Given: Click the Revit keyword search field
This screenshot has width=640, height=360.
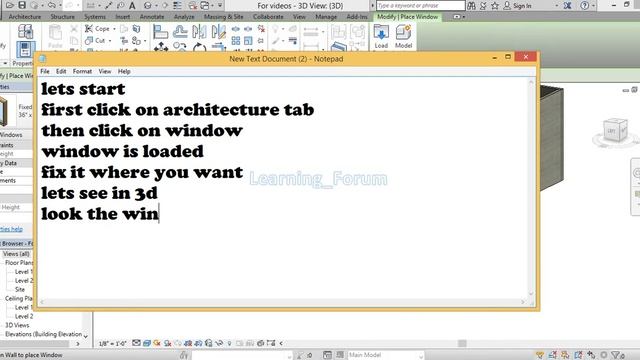Looking at the screenshot, I should (x=420, y=6).
